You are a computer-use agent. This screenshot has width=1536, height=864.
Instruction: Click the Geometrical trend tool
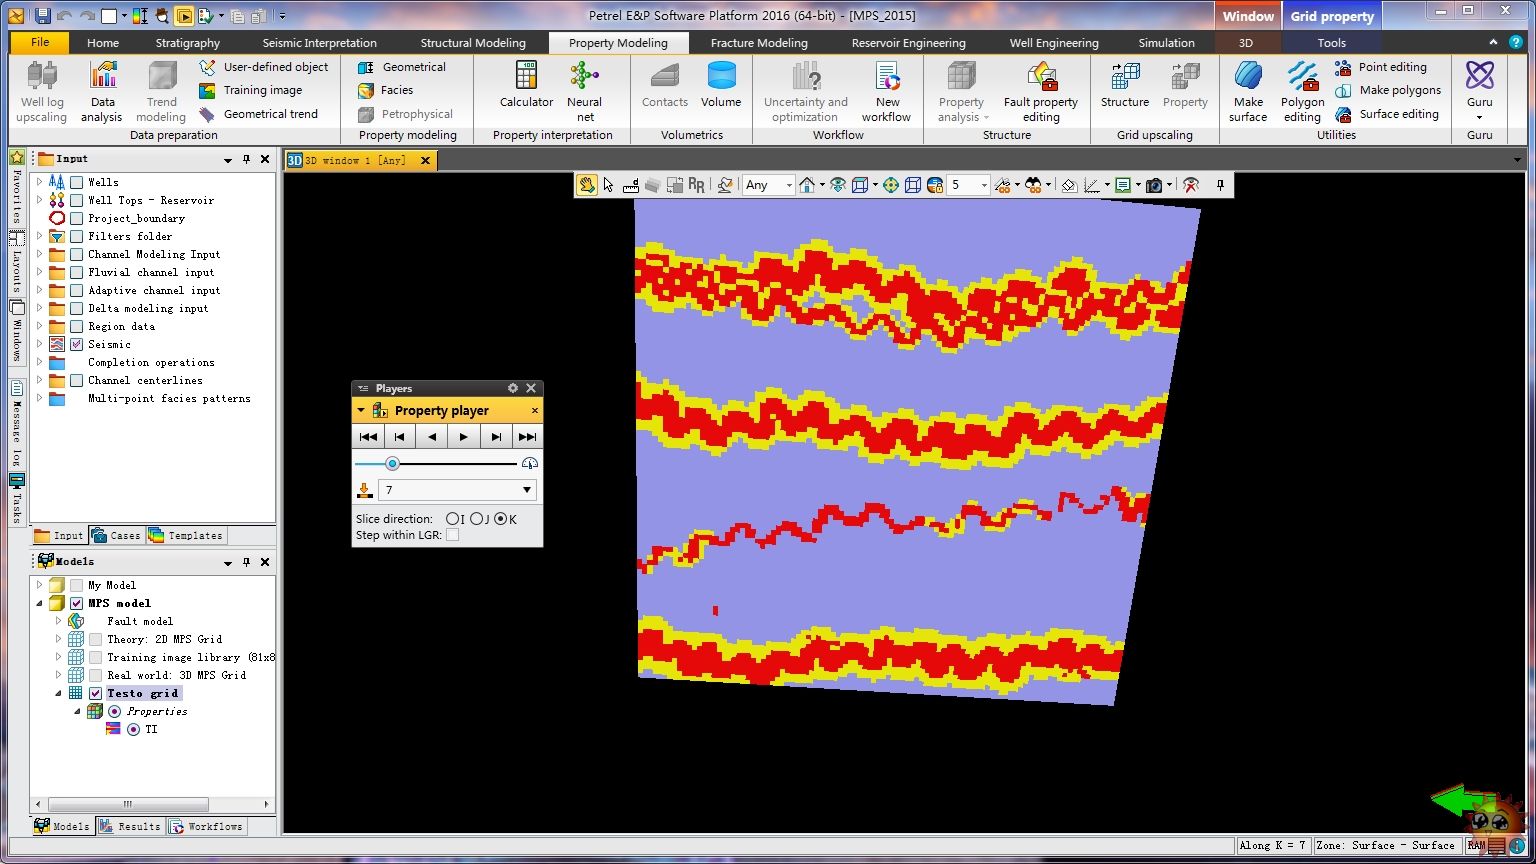[258, 114]
